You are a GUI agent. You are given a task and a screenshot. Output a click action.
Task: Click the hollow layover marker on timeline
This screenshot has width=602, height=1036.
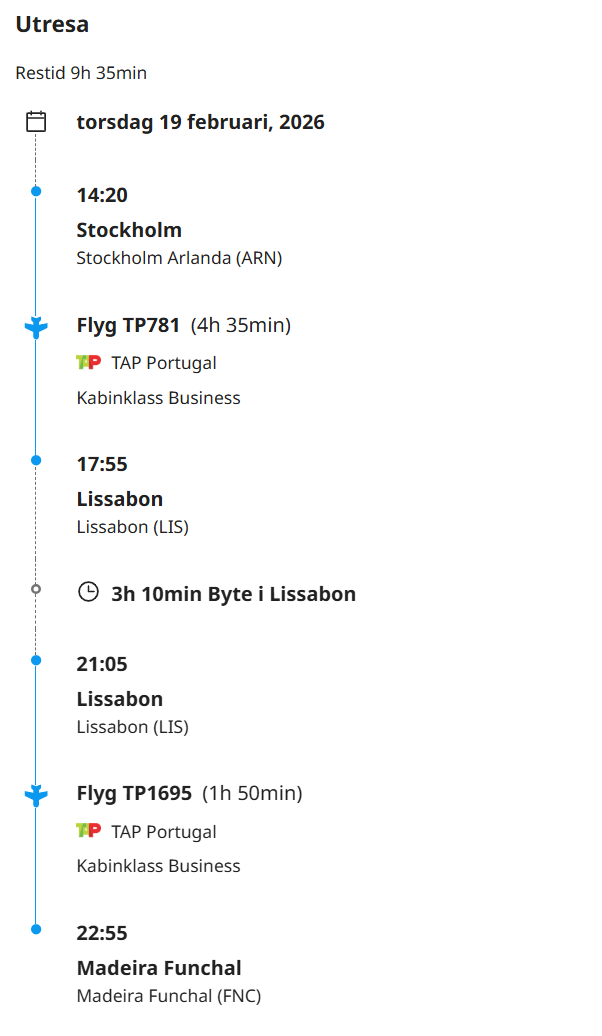tap(36, 589)
